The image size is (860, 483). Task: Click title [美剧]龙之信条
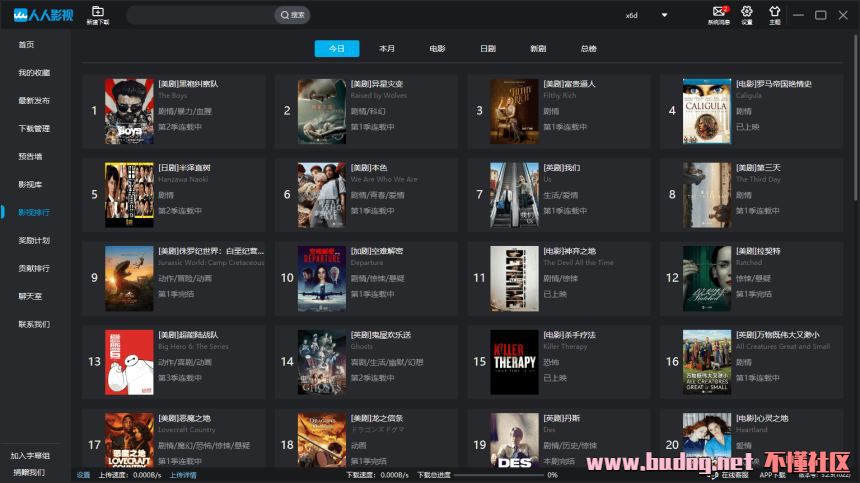point(377,418)
